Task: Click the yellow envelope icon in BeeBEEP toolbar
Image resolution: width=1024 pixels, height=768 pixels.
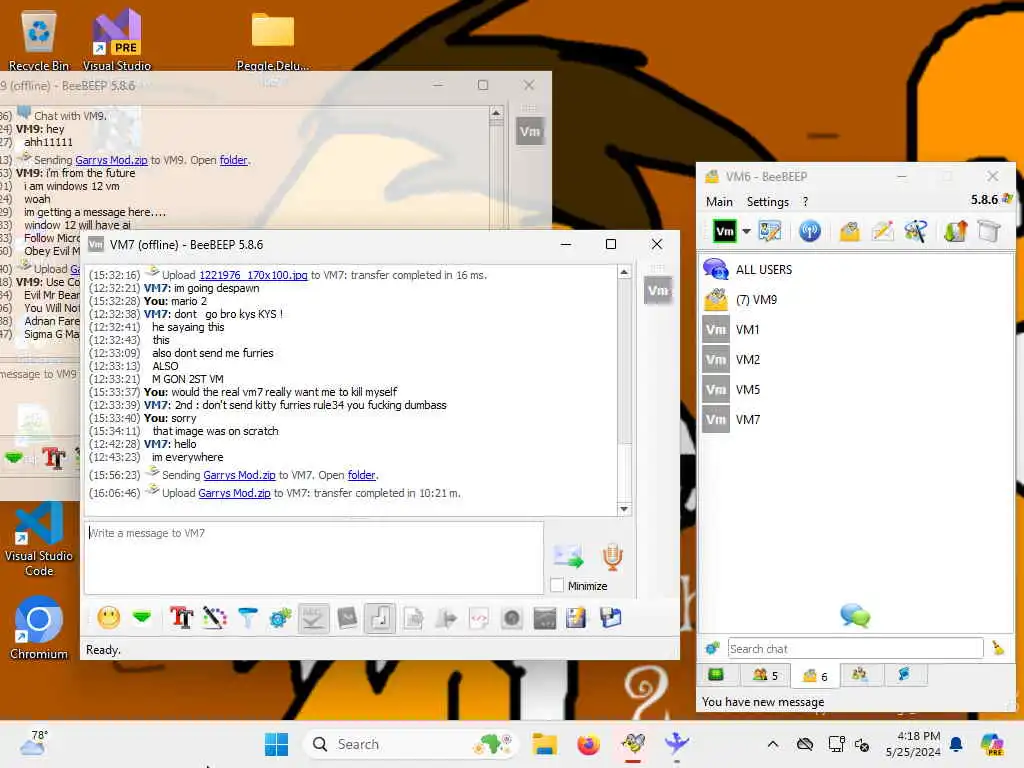Action: (850, 231)
